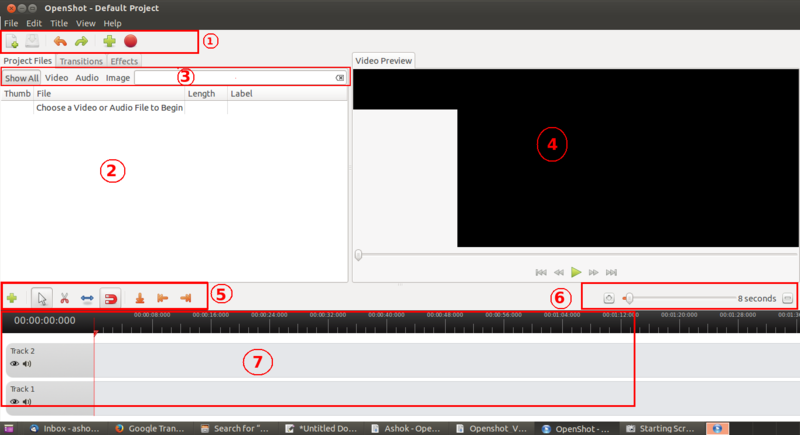Sort by the Length column header
Screen dimensions: 800x435
(x=206, y=94)
